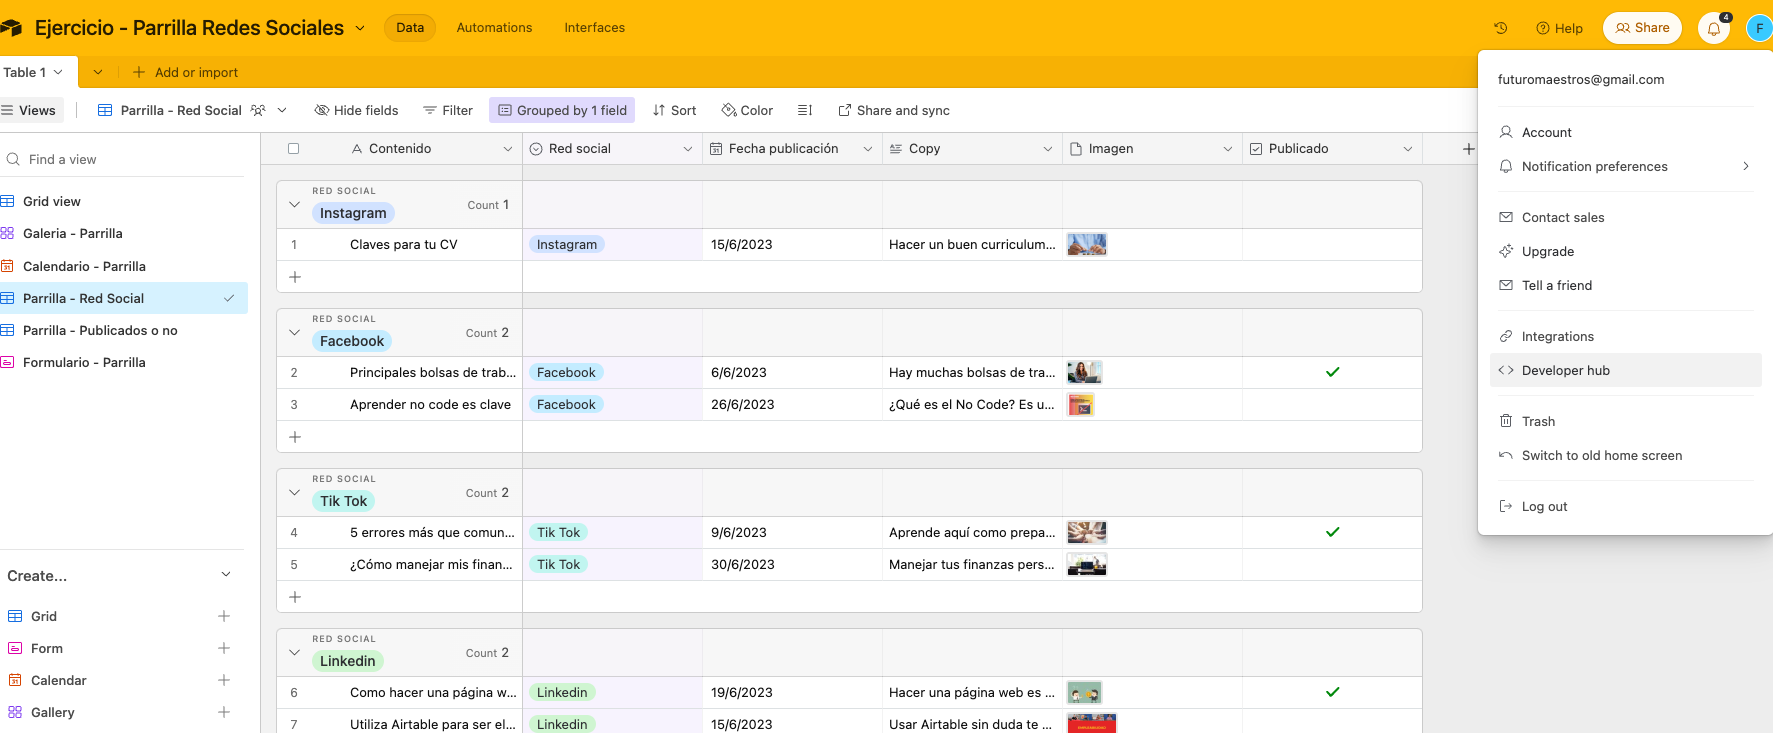
Task: Toggle the select all rows checkbox
Action: [293, 148]
